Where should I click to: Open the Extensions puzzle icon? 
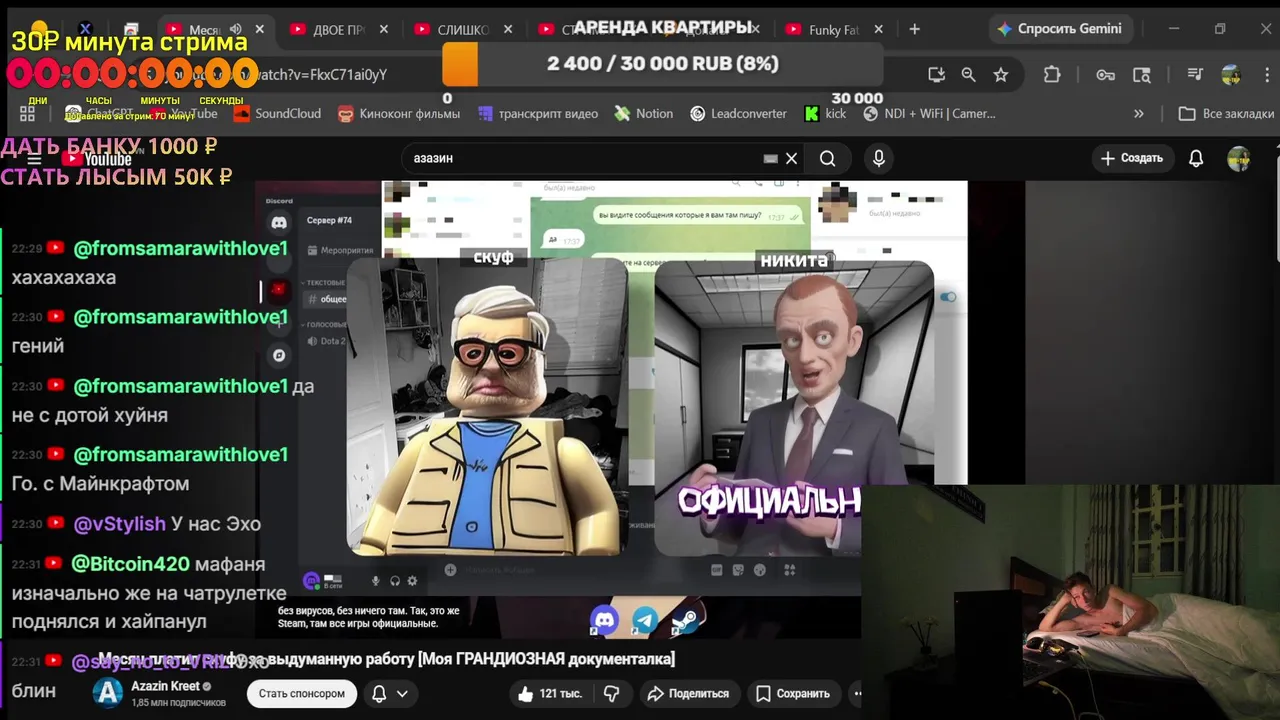(x=1052, y=74)
